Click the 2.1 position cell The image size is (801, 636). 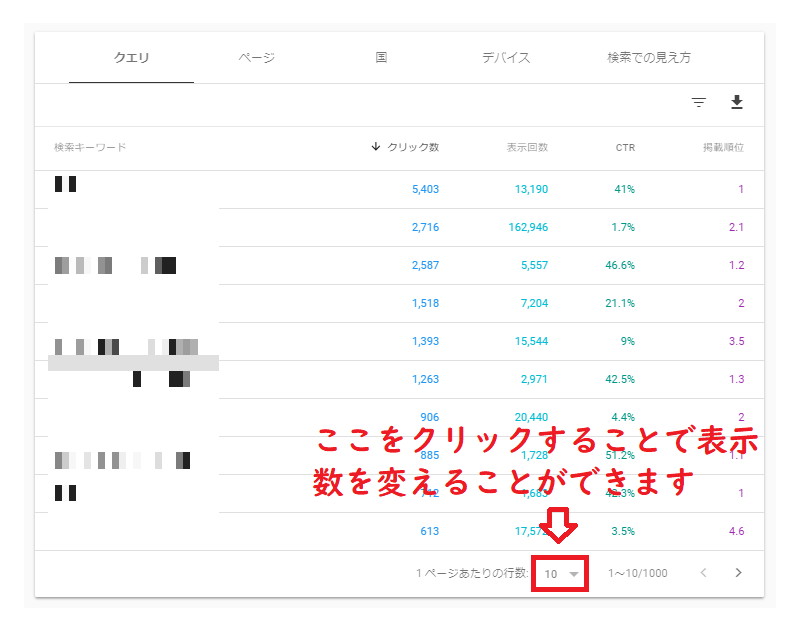[737, 227]
